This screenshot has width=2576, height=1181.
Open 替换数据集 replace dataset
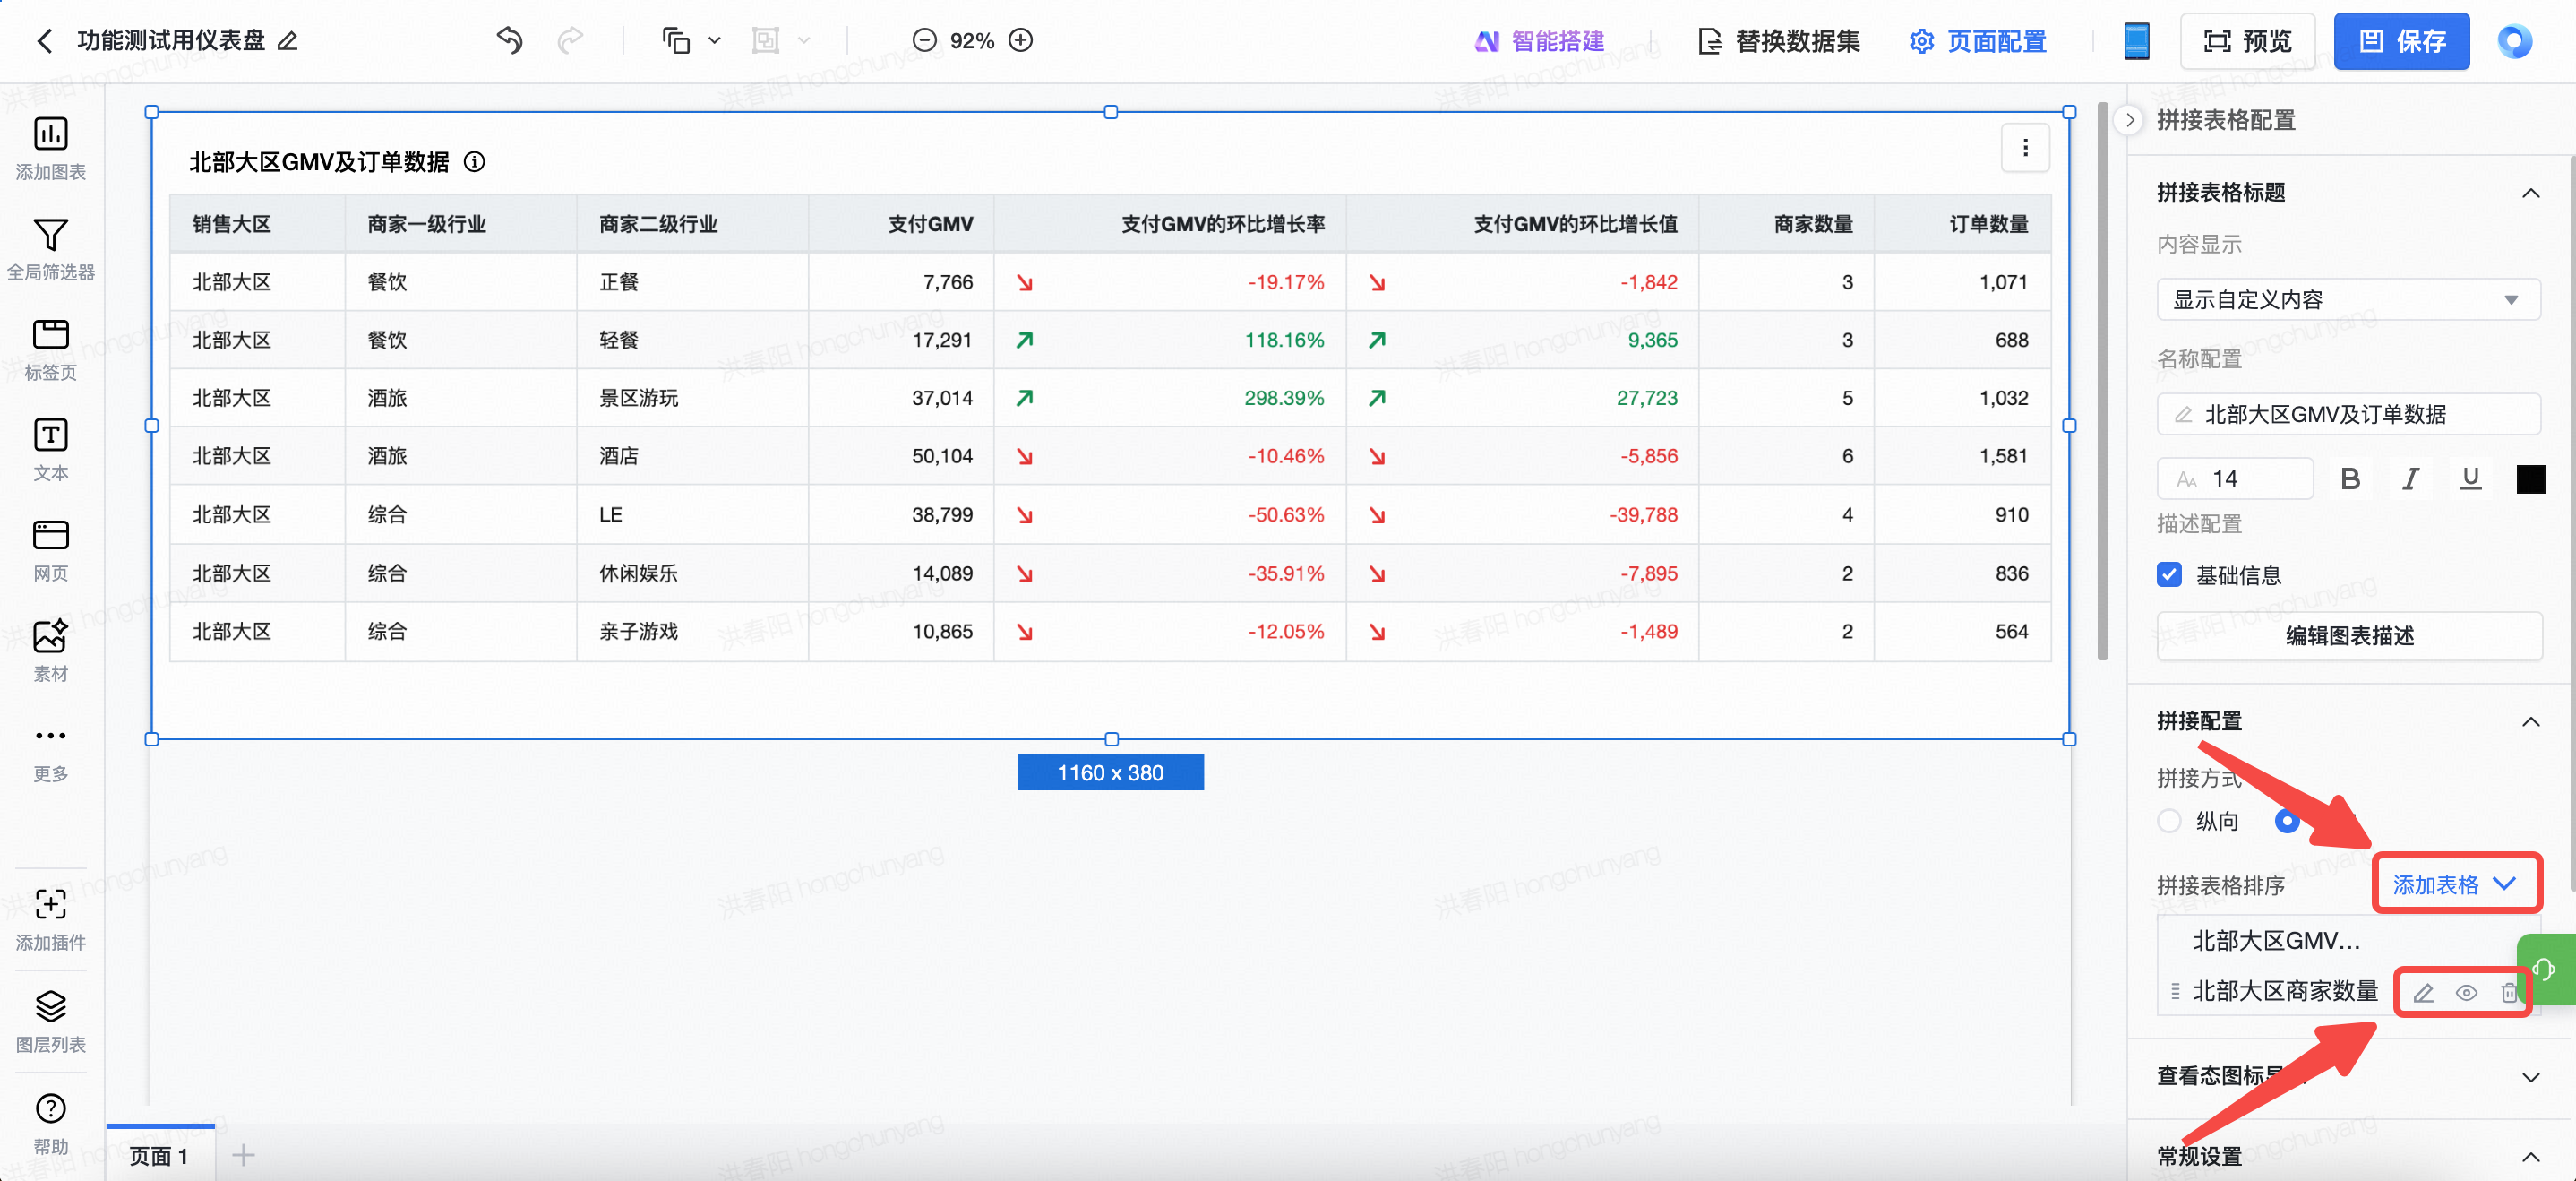pyautogui.click(x=1779, y=41)
